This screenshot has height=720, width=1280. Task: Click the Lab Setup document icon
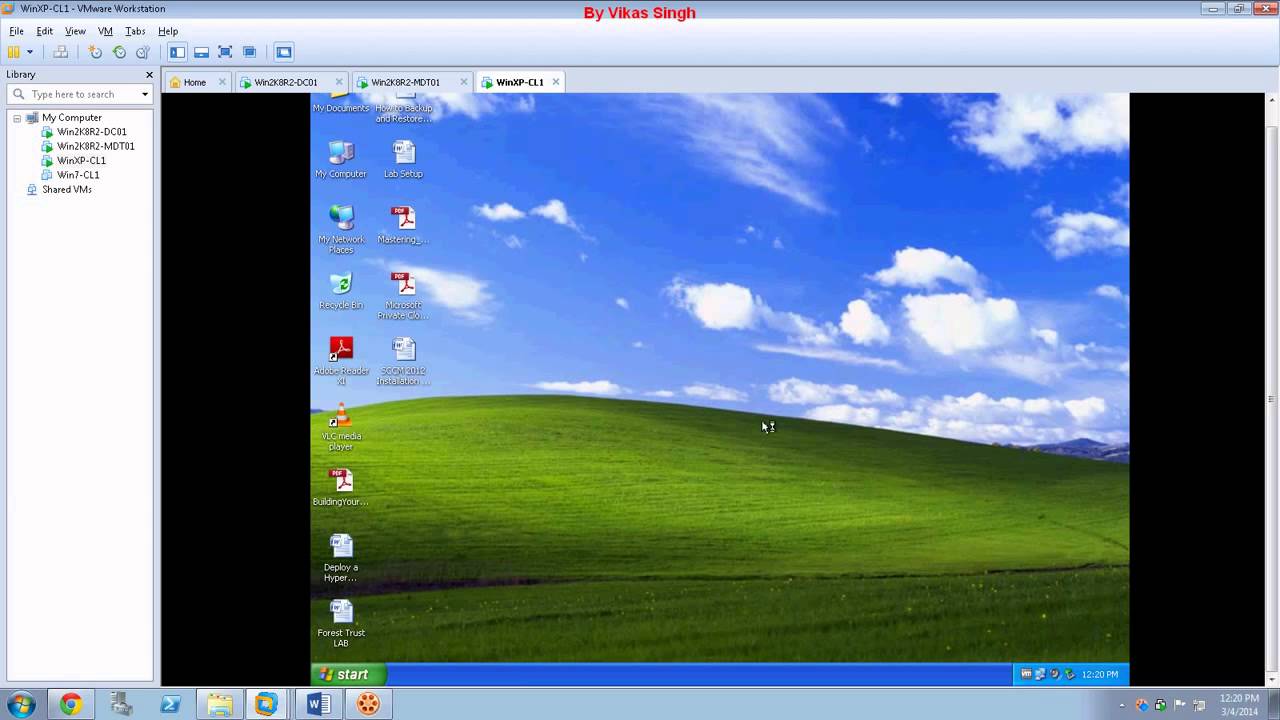pos(403,159)
